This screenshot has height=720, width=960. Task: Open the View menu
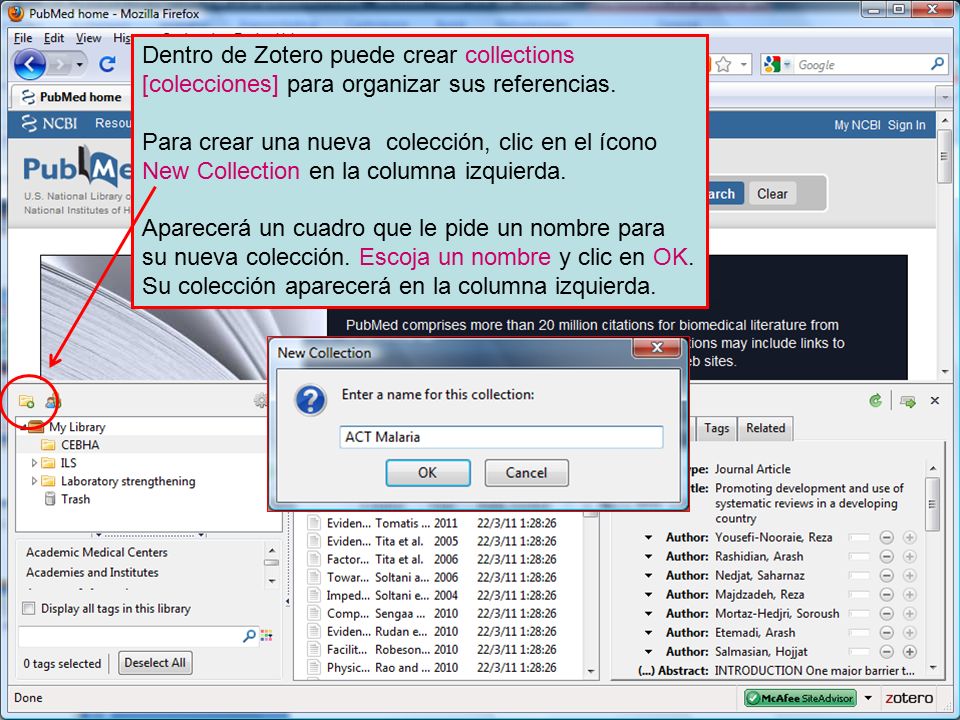coord(89,38)
